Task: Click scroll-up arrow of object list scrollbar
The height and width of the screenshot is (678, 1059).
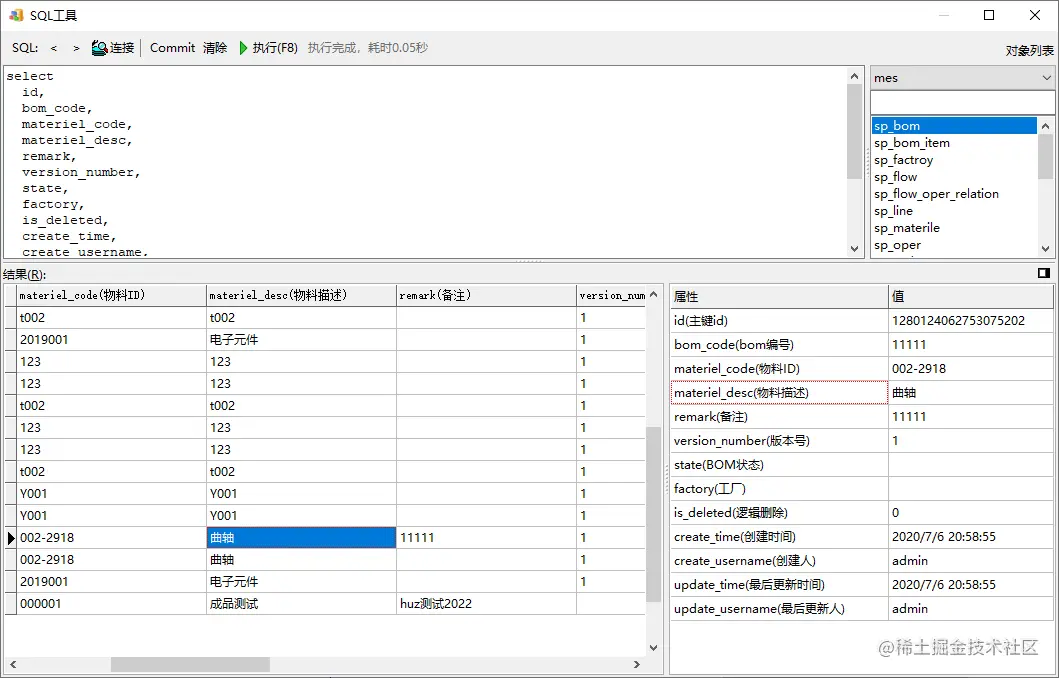Action: [x=1045, y=126]
